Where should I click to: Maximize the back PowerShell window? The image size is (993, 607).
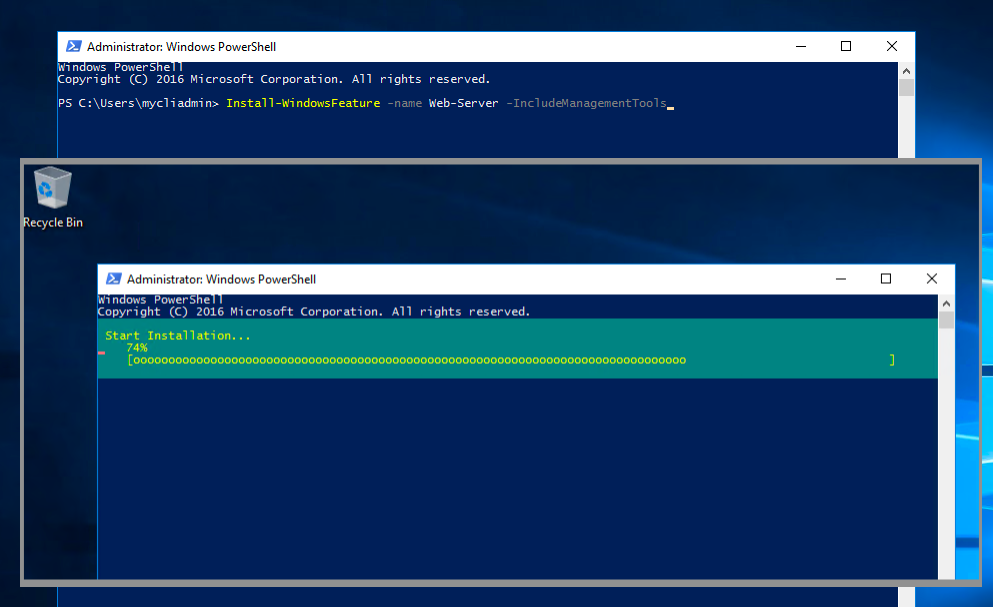(845, 46)
